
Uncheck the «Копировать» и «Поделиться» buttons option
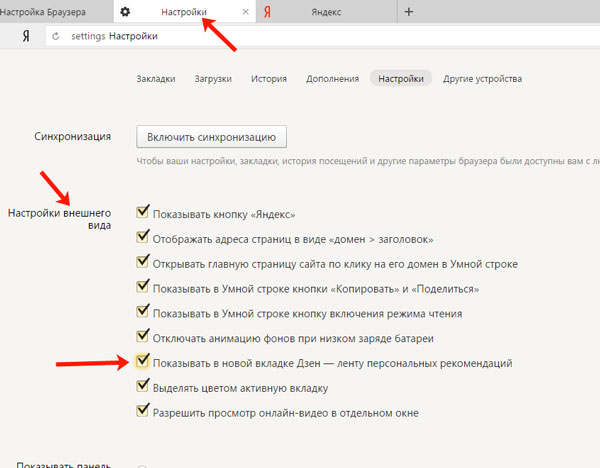[143, 288]
